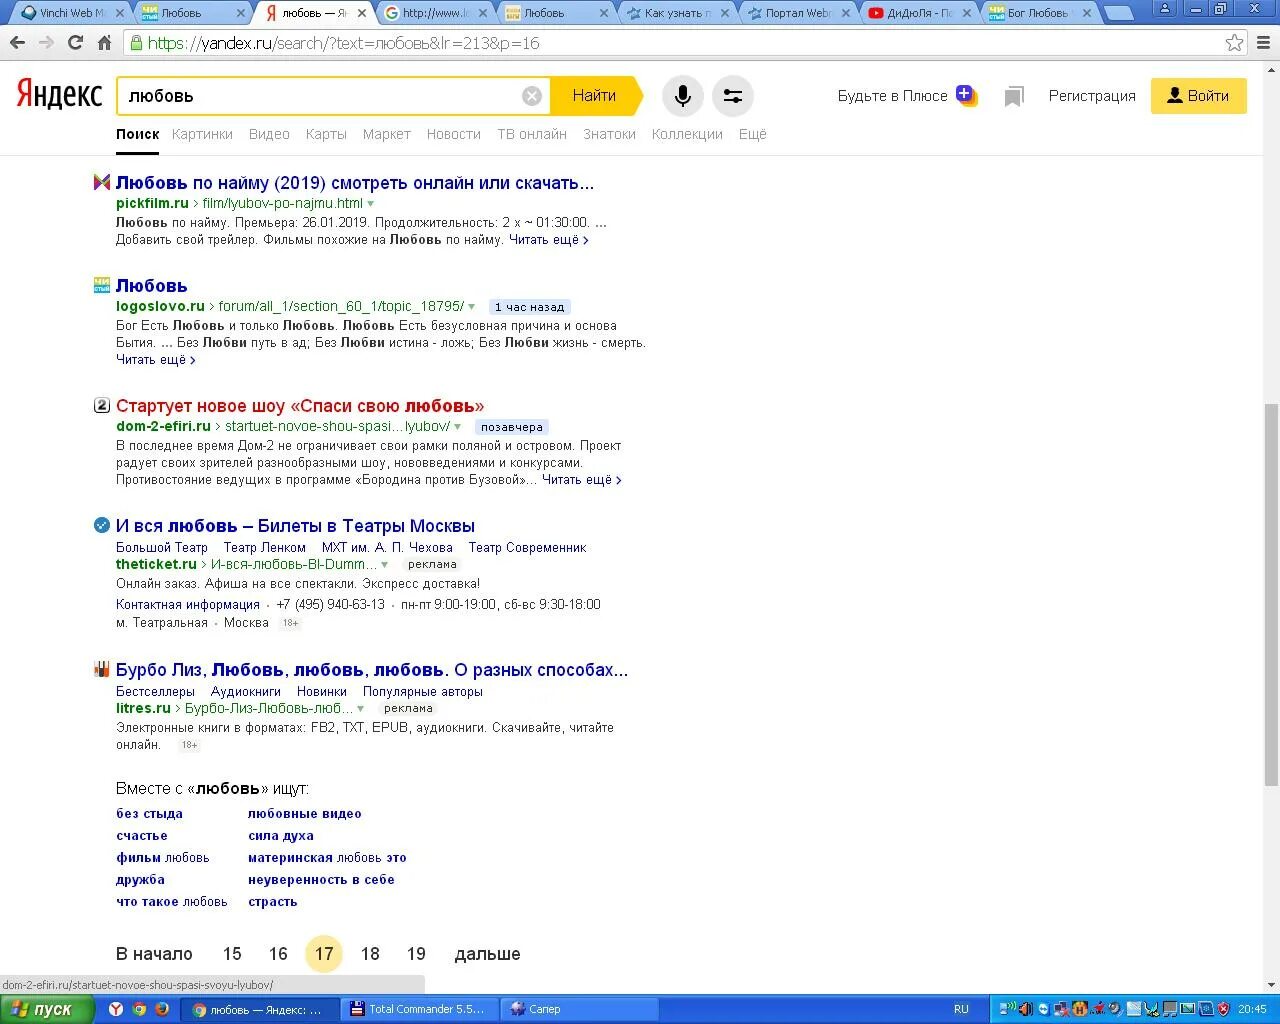Open the Chrome icon in quick launch
The width and height of the screenshot is (1280, 1024).
[x=139, y=1009]
